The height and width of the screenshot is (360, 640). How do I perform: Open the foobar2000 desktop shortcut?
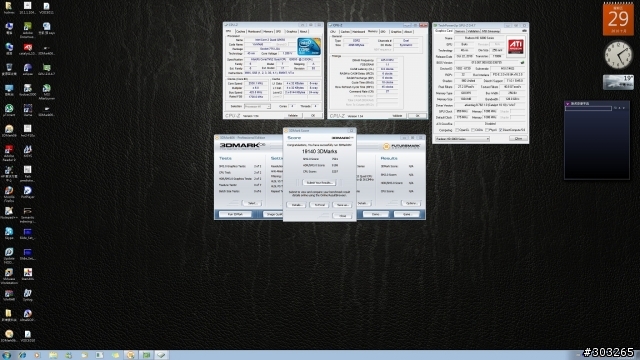28,90
